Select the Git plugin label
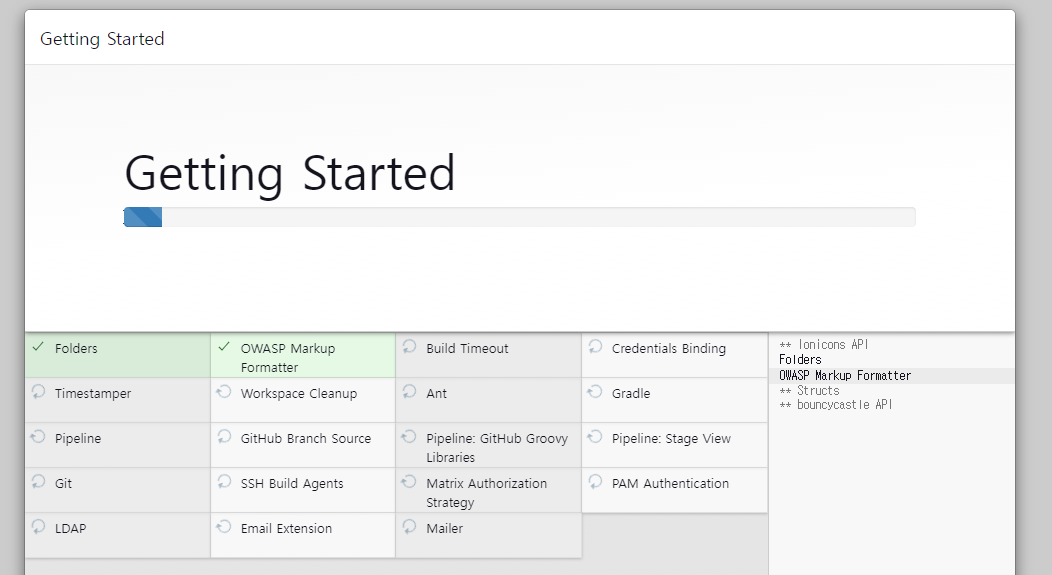Screen dimensions: 1052x575 [63, 483]
